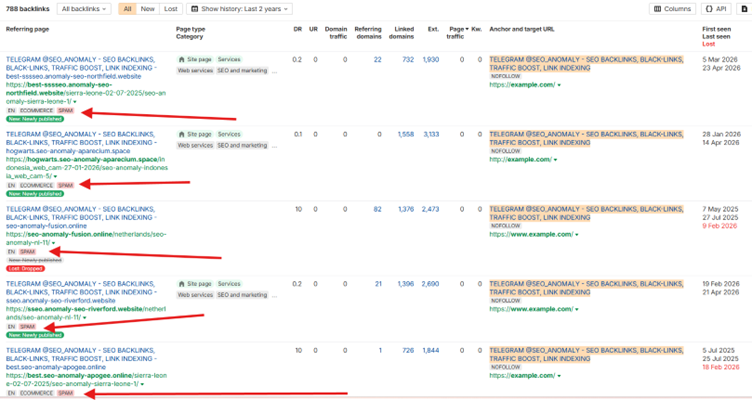Open linked domains count 1,558
Screen dimensions: 752x400
tap(406, 134)
